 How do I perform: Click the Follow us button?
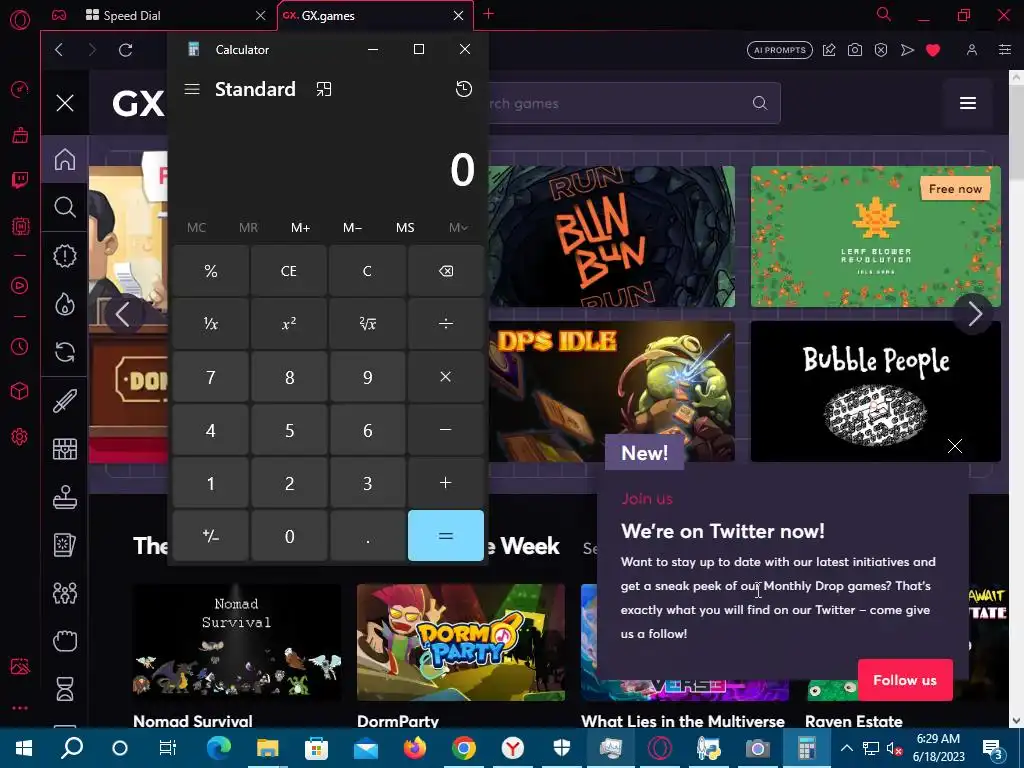(905, 680)
